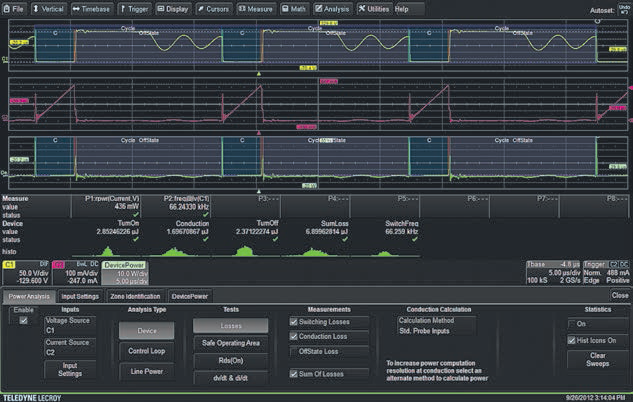633x402 pixels.
Task: Click the Conduction histogram icon
Action: pyautogui.click(x=176, y=251)
